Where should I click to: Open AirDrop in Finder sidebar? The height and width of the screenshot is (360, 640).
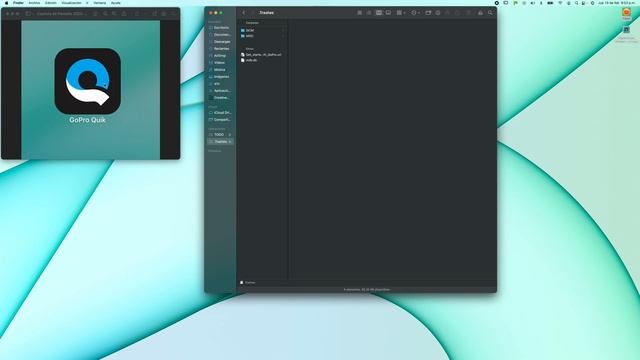[220, 56]
